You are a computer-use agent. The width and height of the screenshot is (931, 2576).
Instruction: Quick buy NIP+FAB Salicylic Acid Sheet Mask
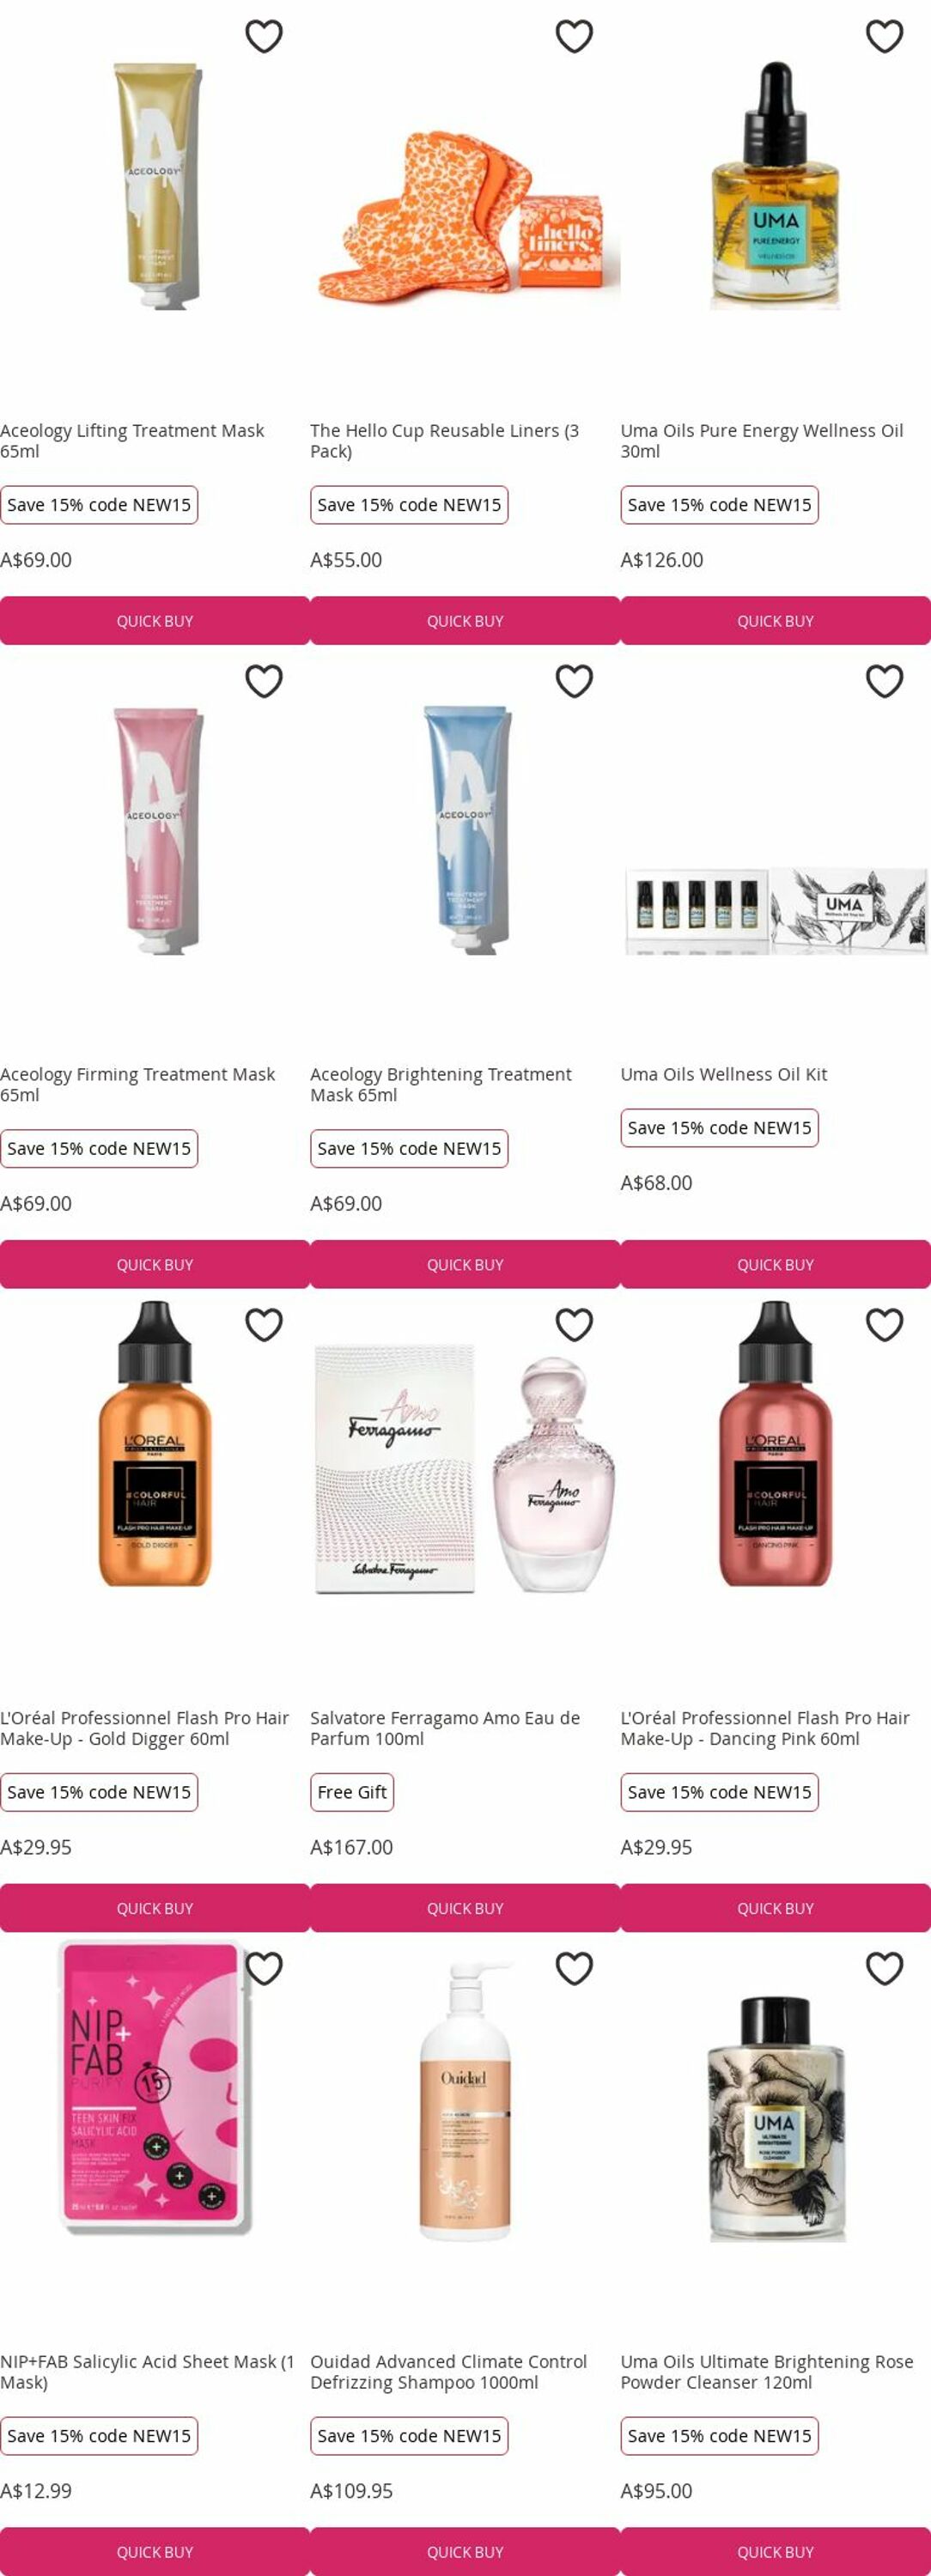[x=155, y=2551]
